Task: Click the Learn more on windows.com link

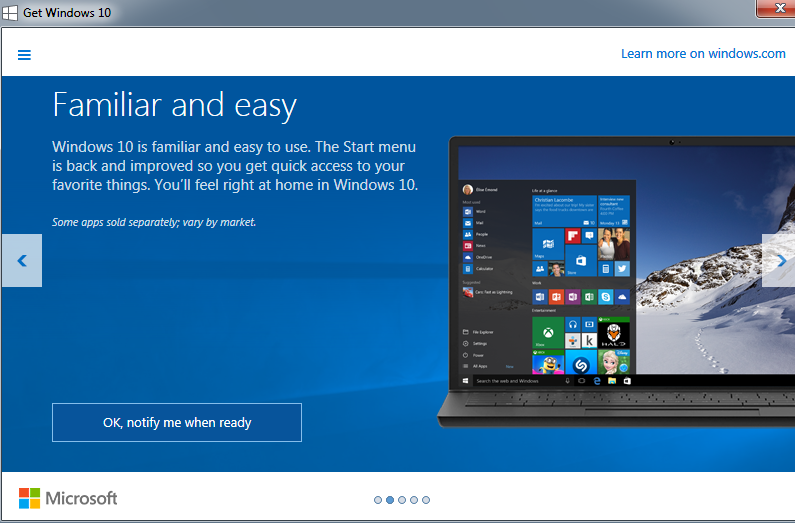Action: (703, 54)
